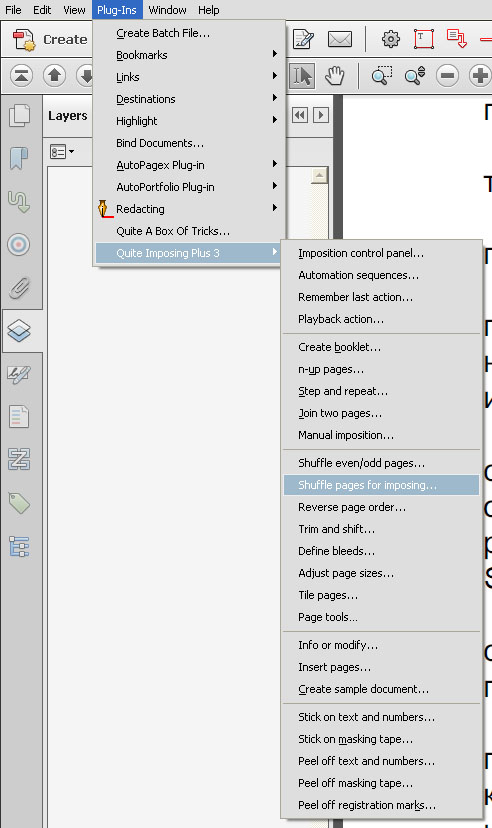
Task: Click the email envelope icon
Action: point(340,40)
